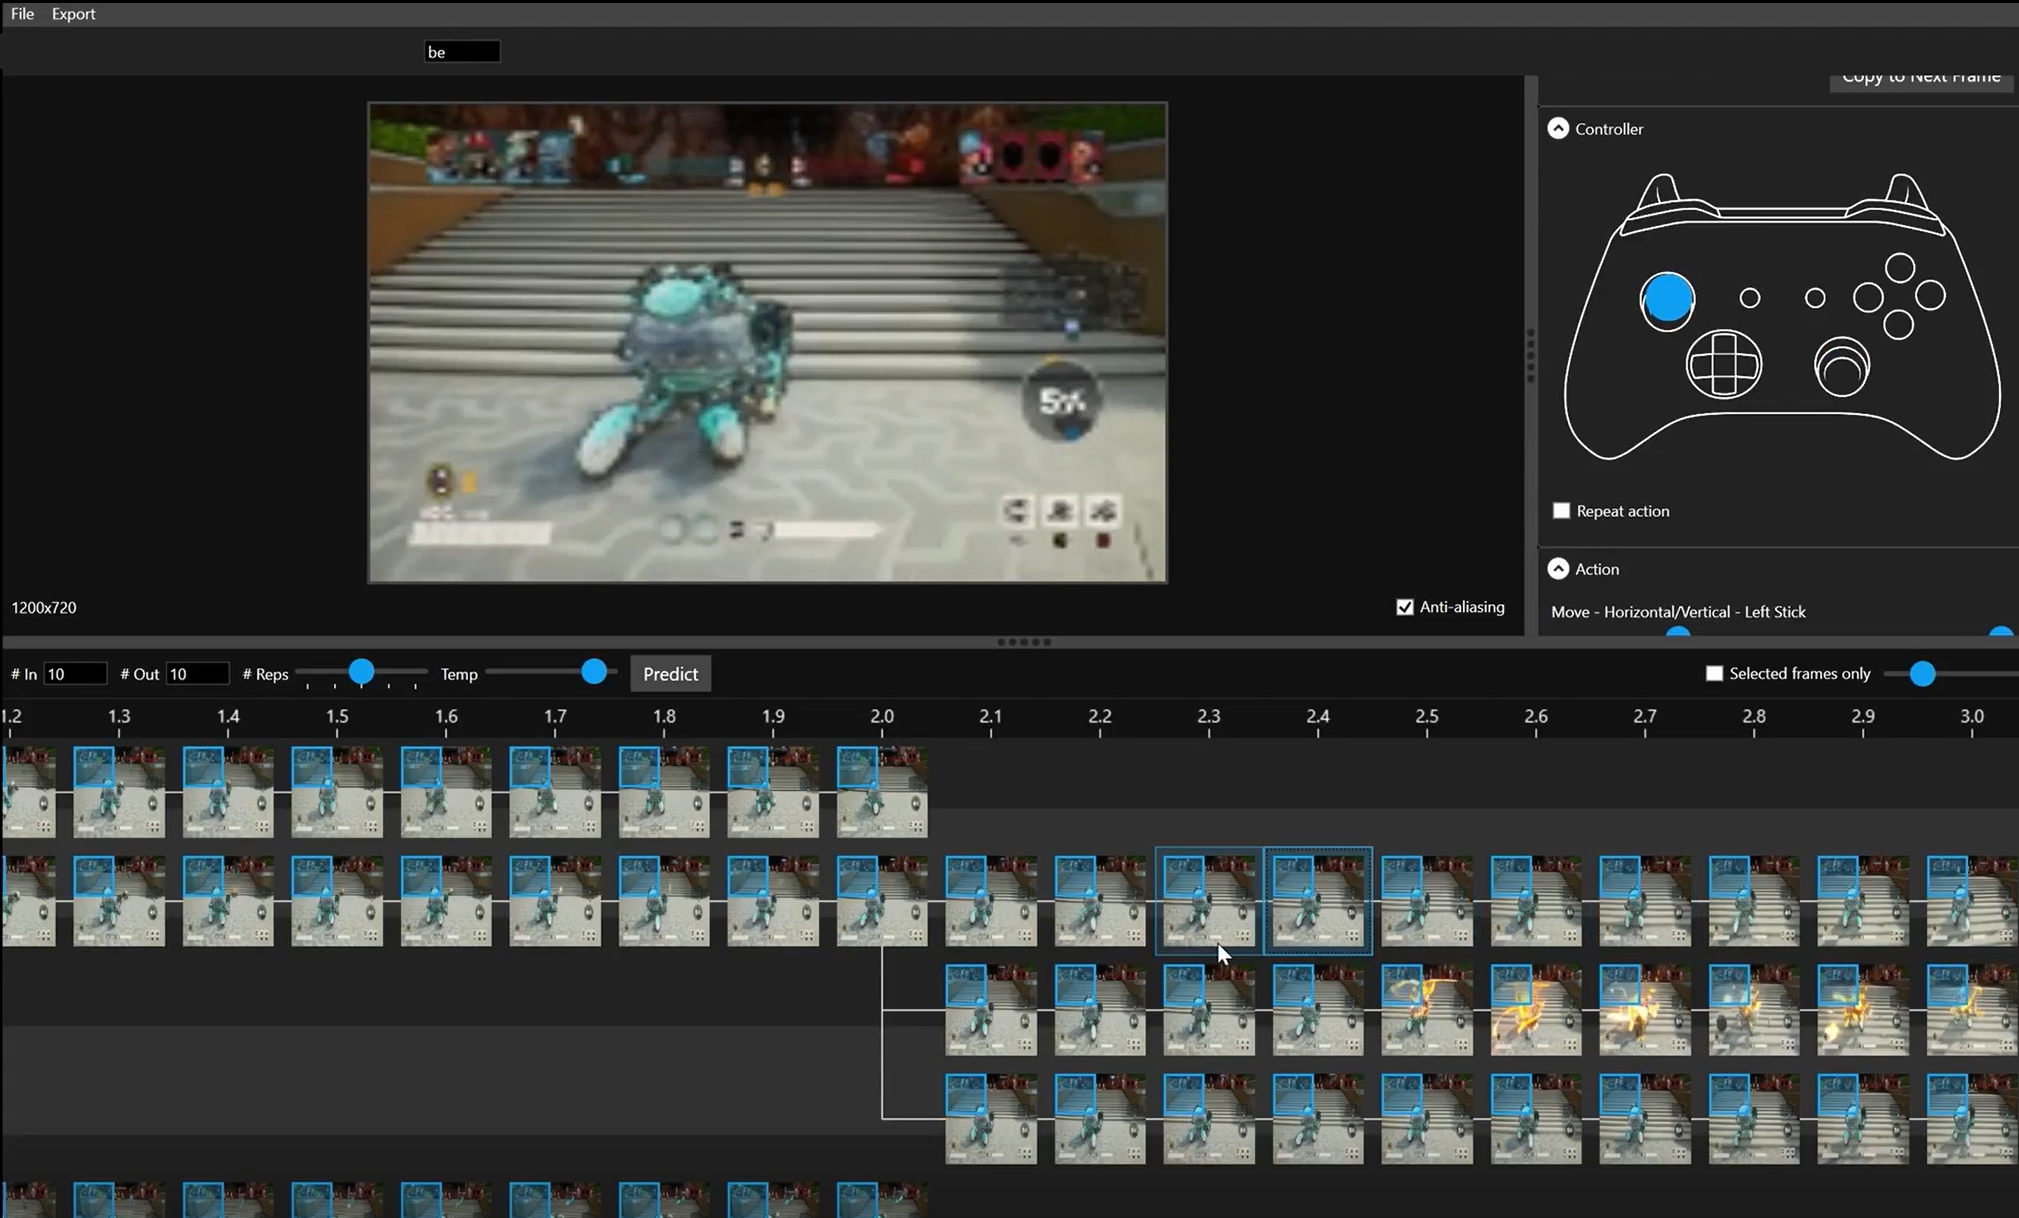This screenshot has height=1218, width=2019.
Task: Select the second-row frame thumbnail at 1.6
Action: (446, 901)
